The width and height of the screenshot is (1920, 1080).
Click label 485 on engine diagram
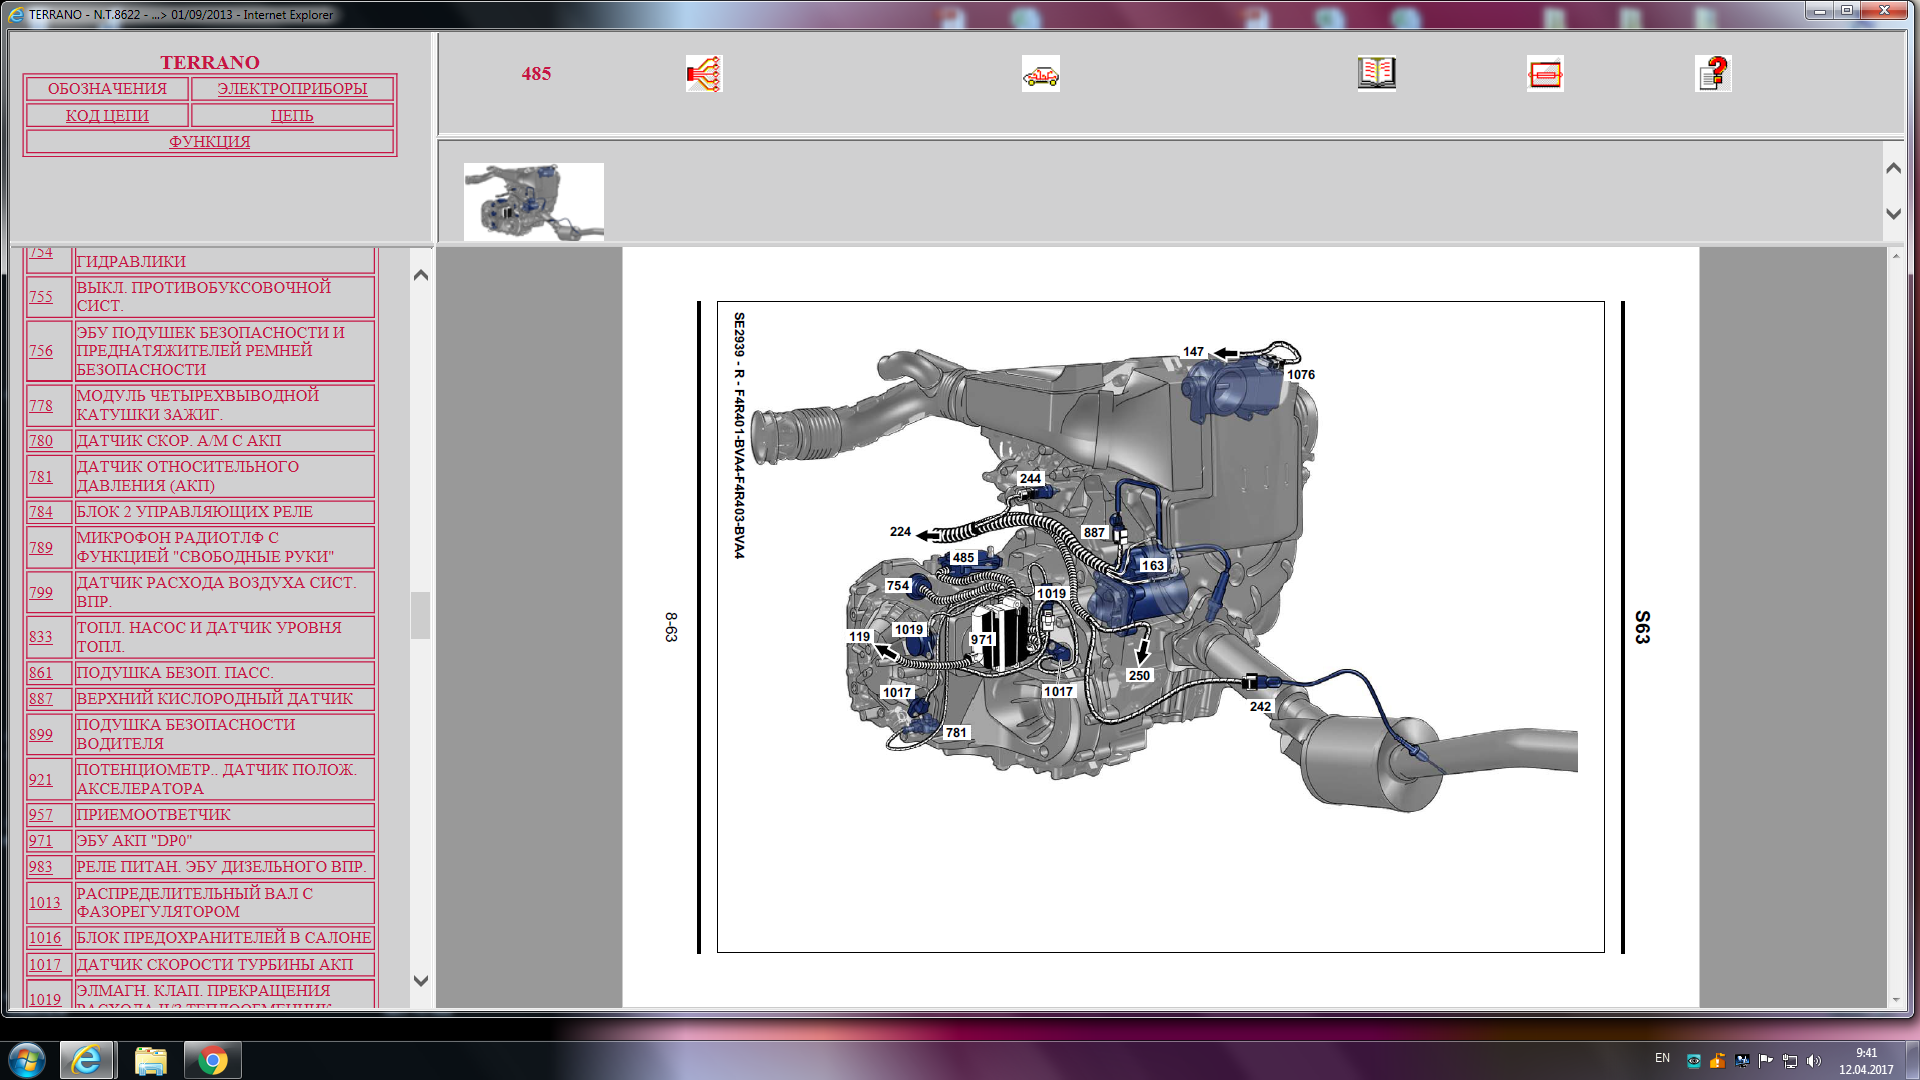pyautogui.click(x=963, y=558)
